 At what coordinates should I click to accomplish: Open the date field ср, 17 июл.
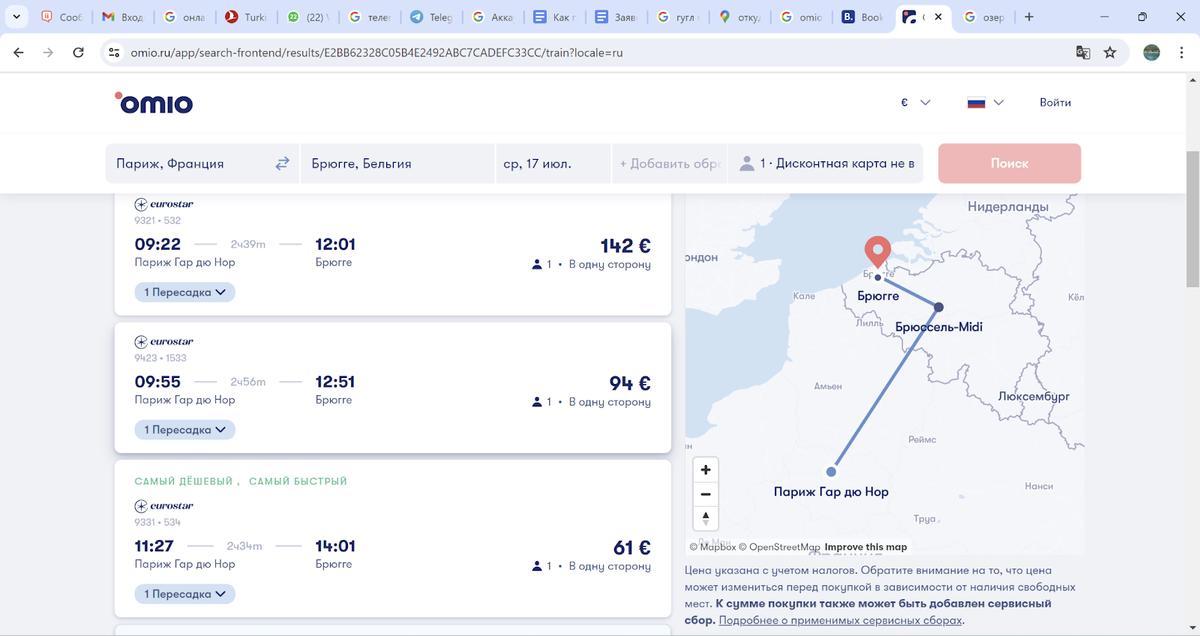pyautogui.click(x=553, y=164)
